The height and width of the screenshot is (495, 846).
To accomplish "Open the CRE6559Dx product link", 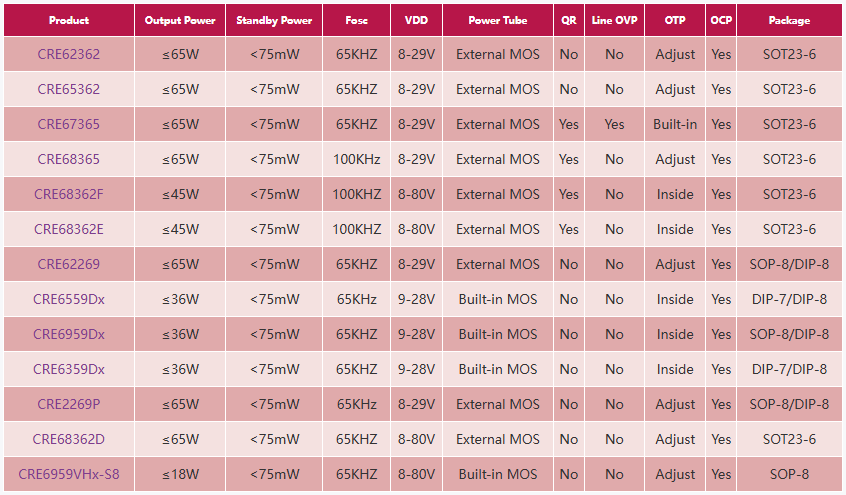I will (x=69, y=299).
